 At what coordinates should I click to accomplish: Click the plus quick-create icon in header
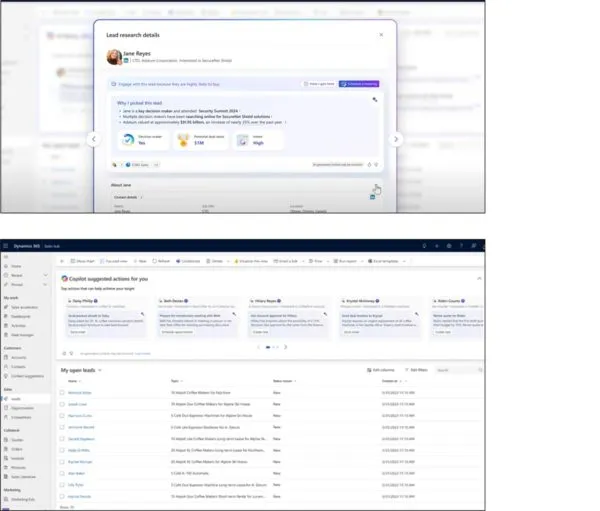(437, 246)
